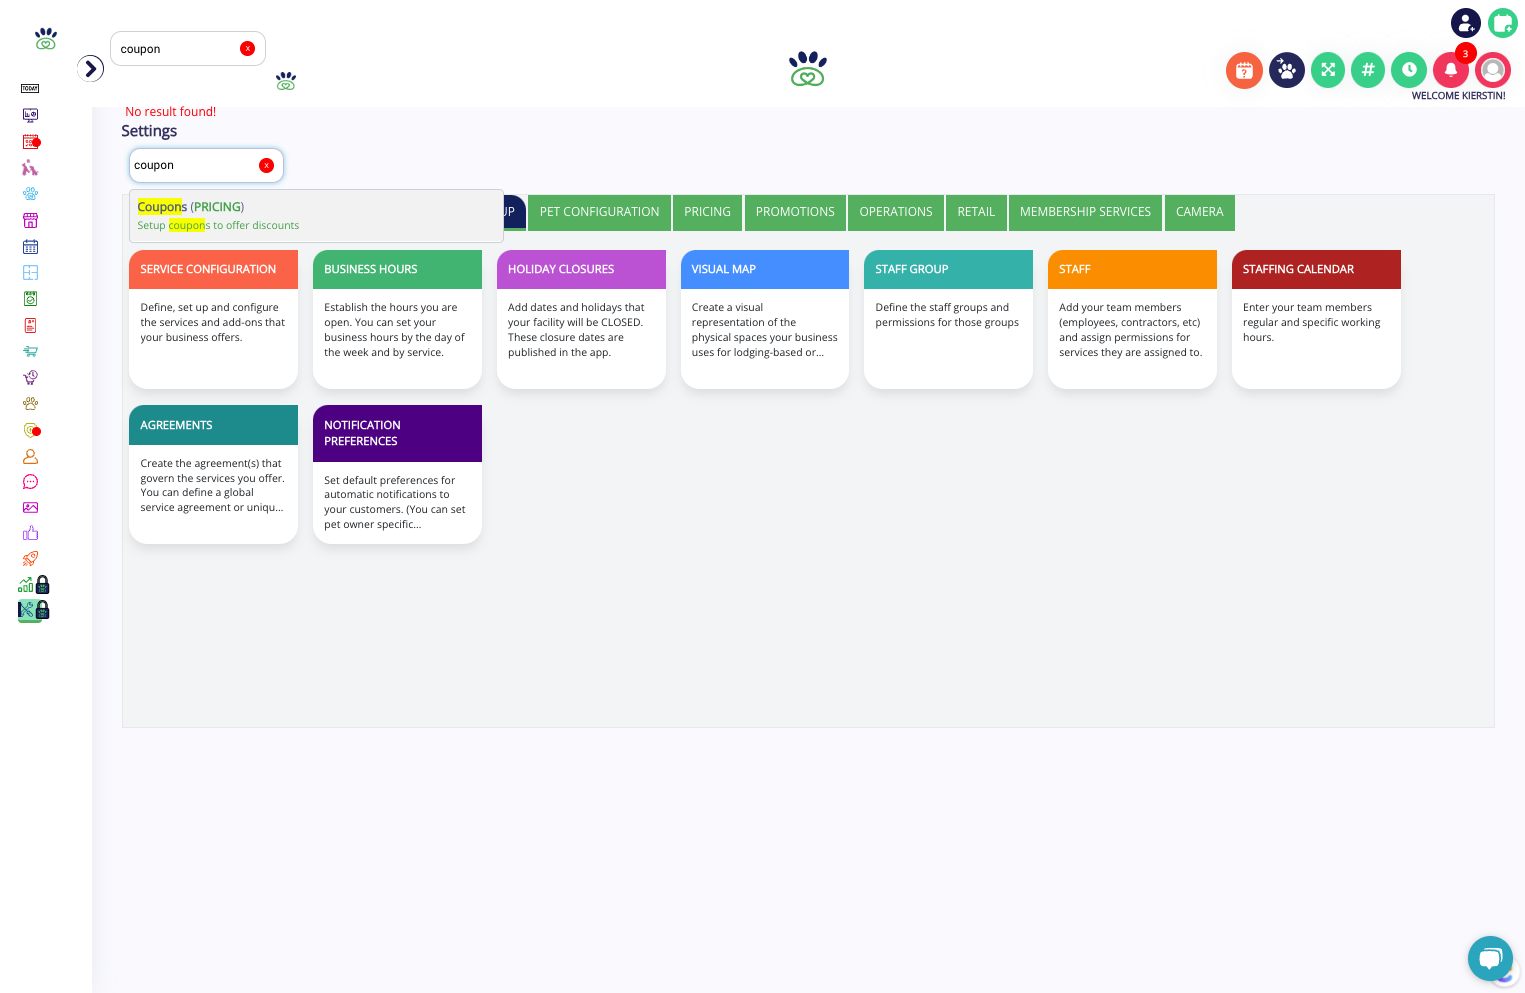The width and height of the screenshot is (1525, 993).
Task: Open the shopping cart sidebar icon
Action: [30, 351]
